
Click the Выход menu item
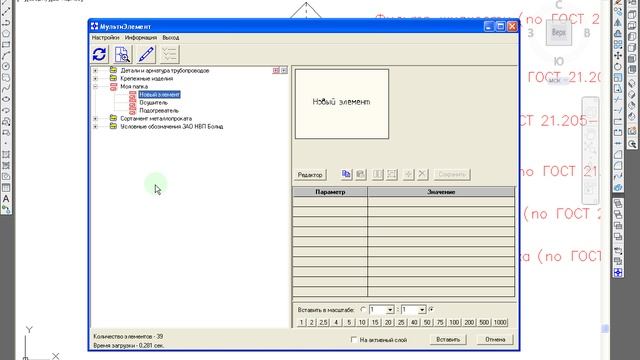coord(171,38)
